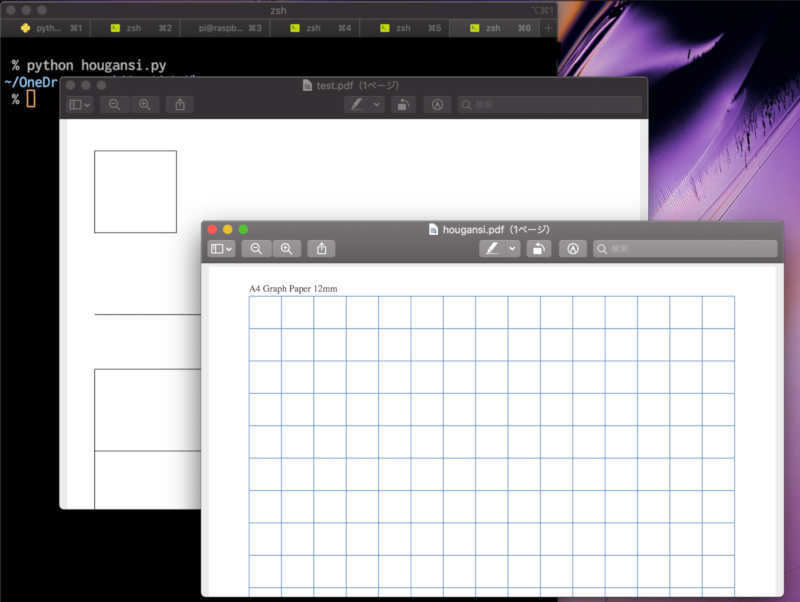Close the hougansi.pdf window
Screen dimensions: 800x602
212,230
